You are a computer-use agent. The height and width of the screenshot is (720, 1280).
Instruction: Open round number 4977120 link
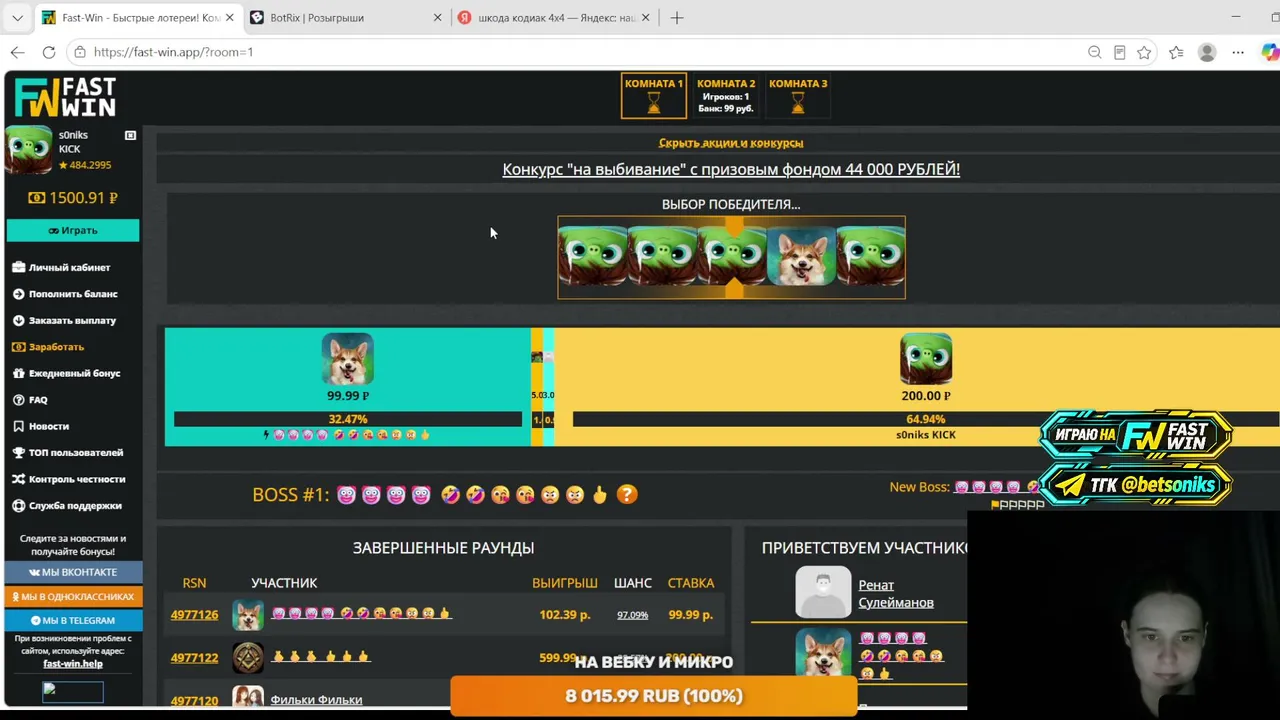coord(194,700)
